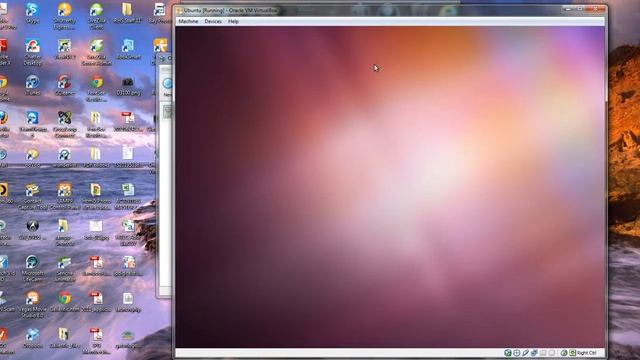The image size is (640, 360).
Task: Click the keyboard capture arrow indicator
Action: pyautogui.click(x=573, y=353)
